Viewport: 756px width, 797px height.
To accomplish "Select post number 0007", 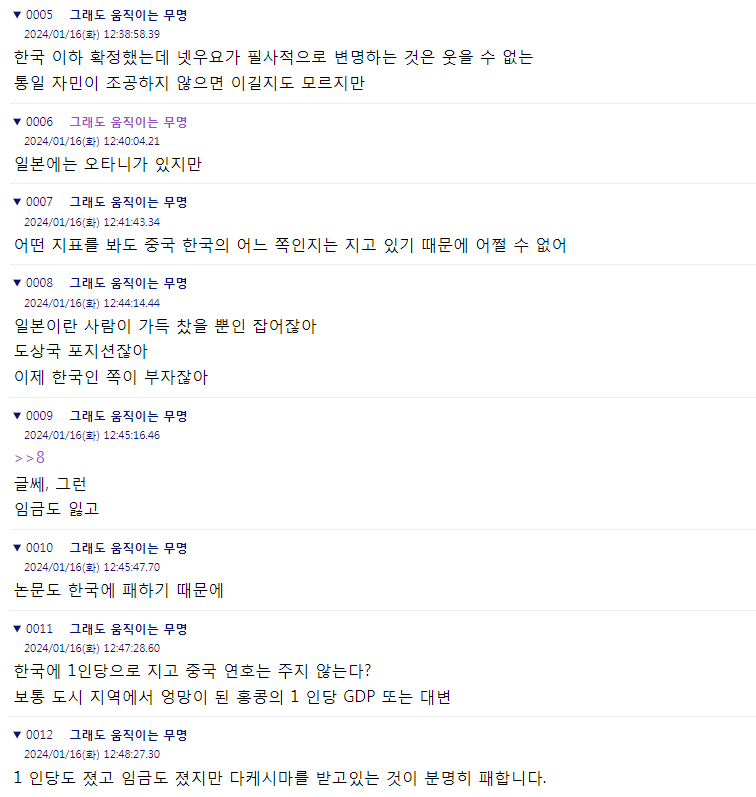I will coord(40,202).
